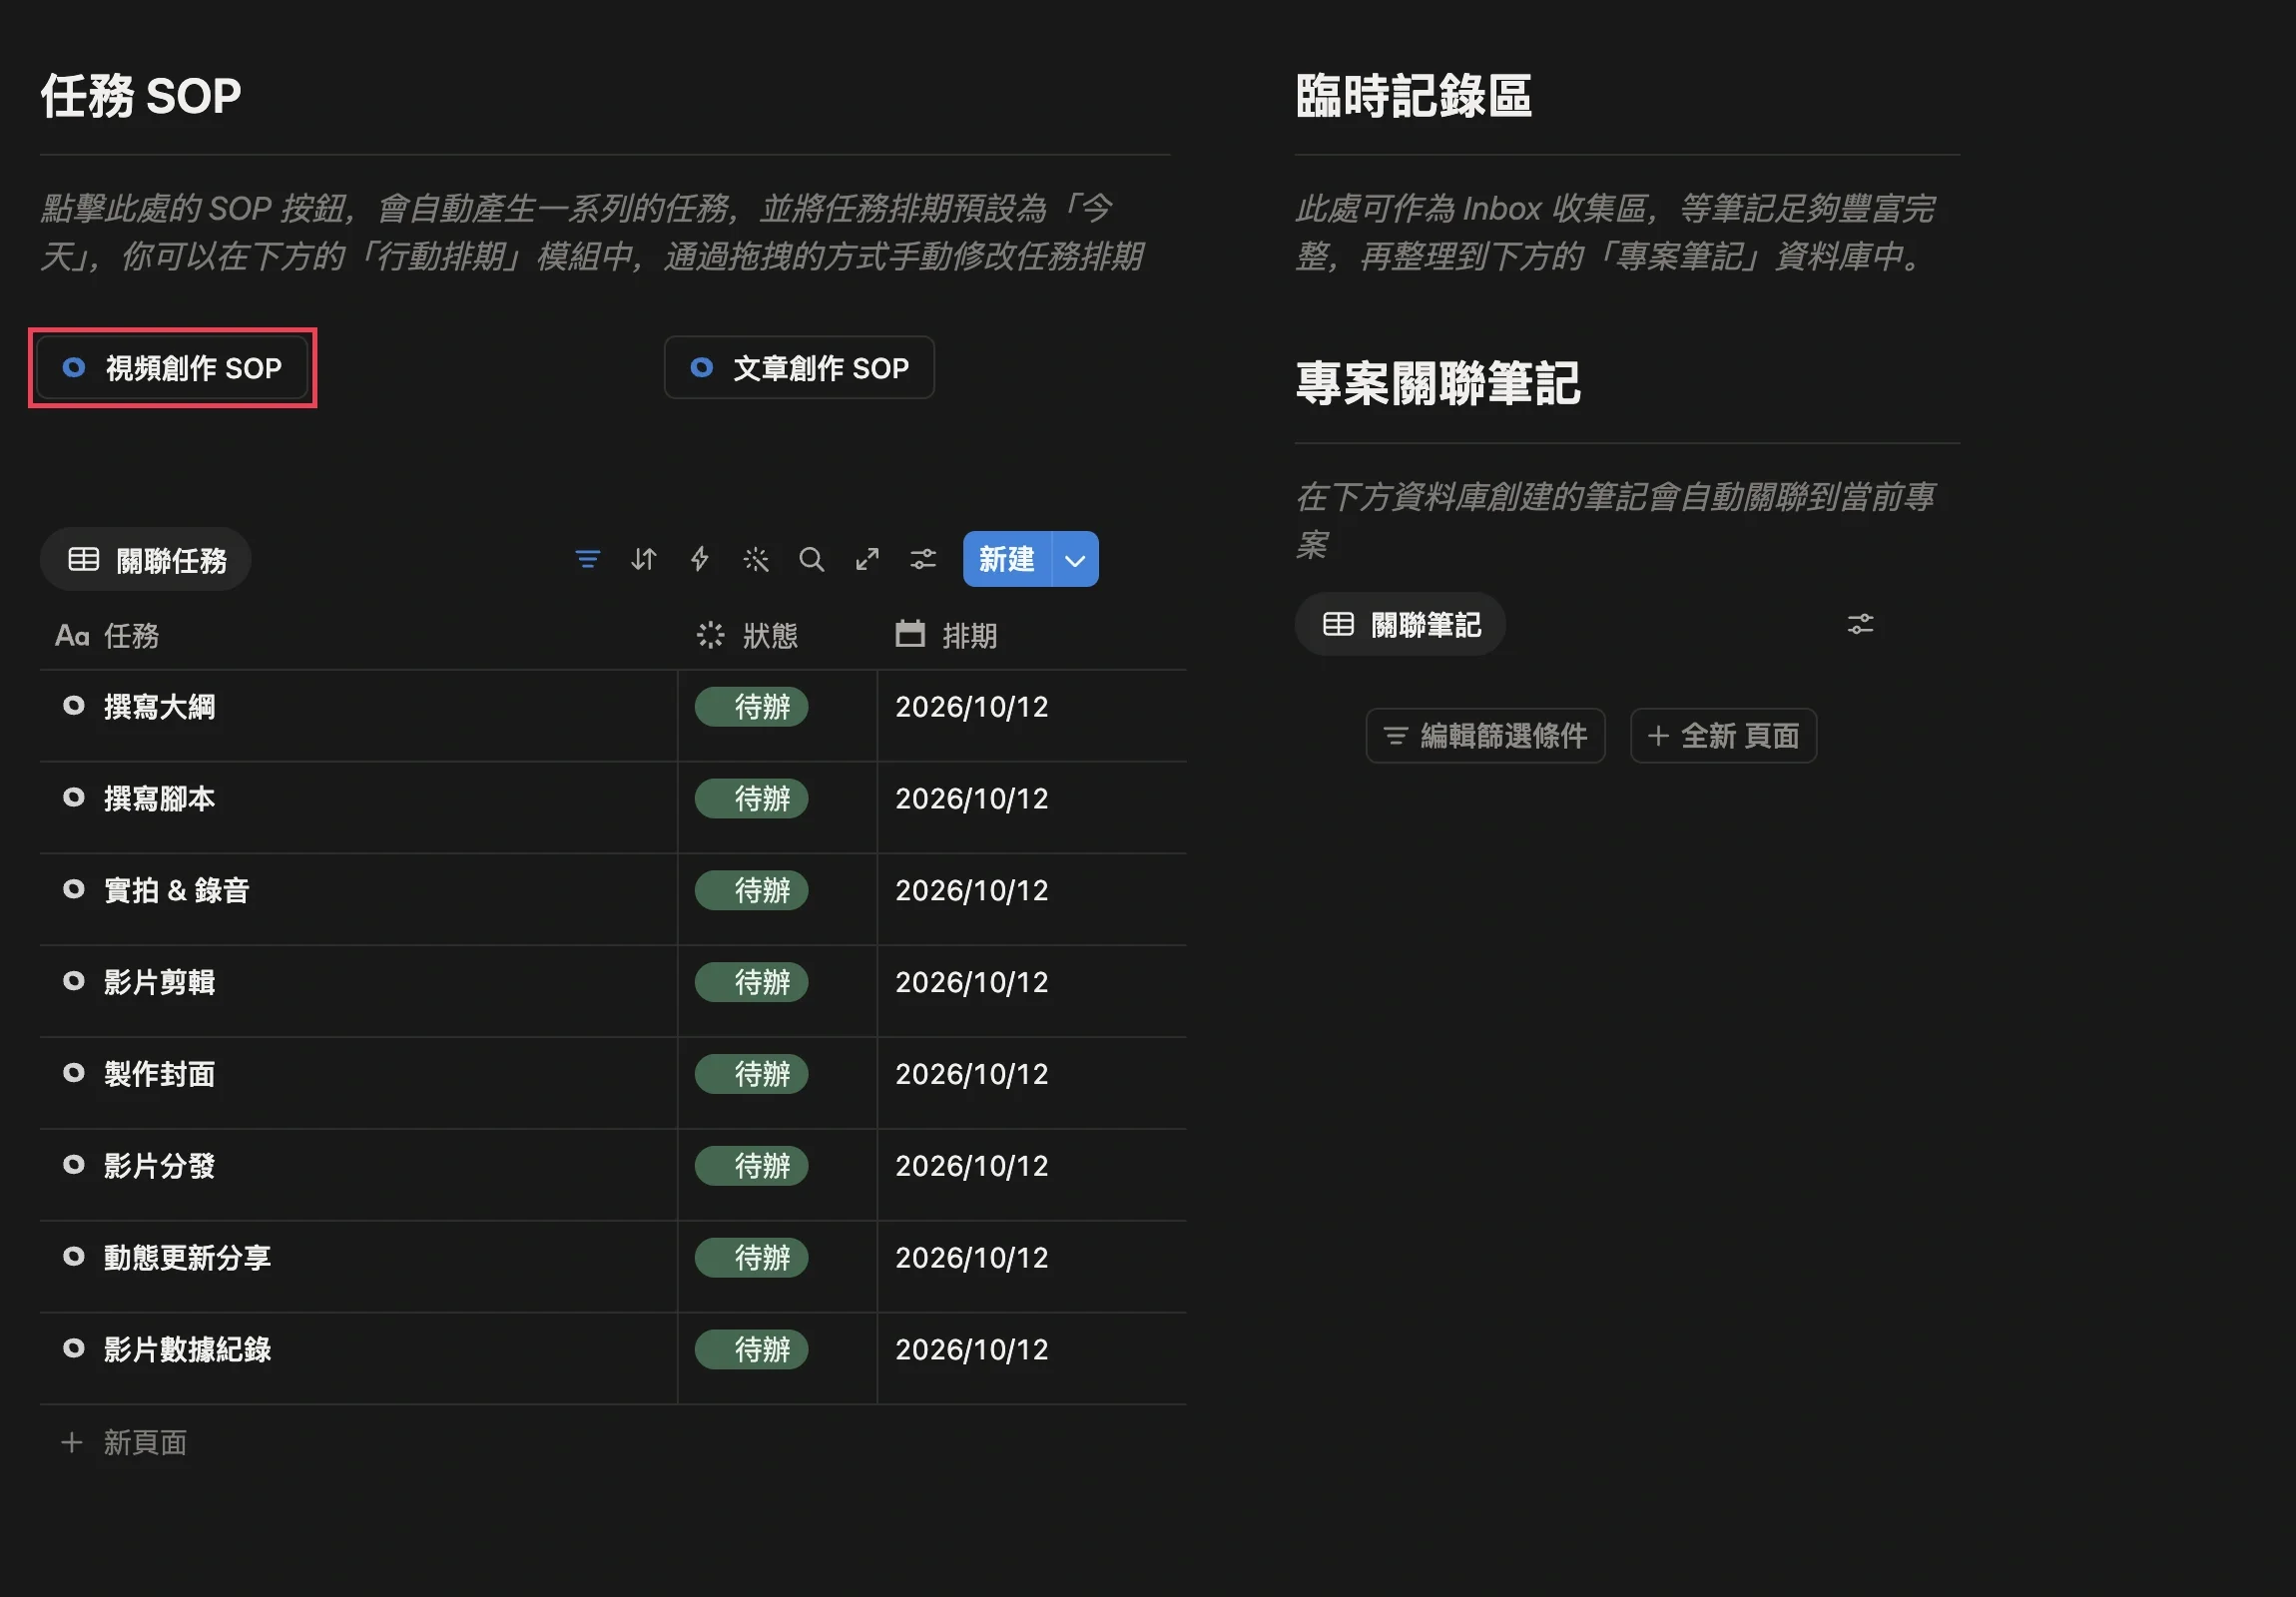Click the 文章創作 SOP button
2296x1597 pixels.
point(799,368)
